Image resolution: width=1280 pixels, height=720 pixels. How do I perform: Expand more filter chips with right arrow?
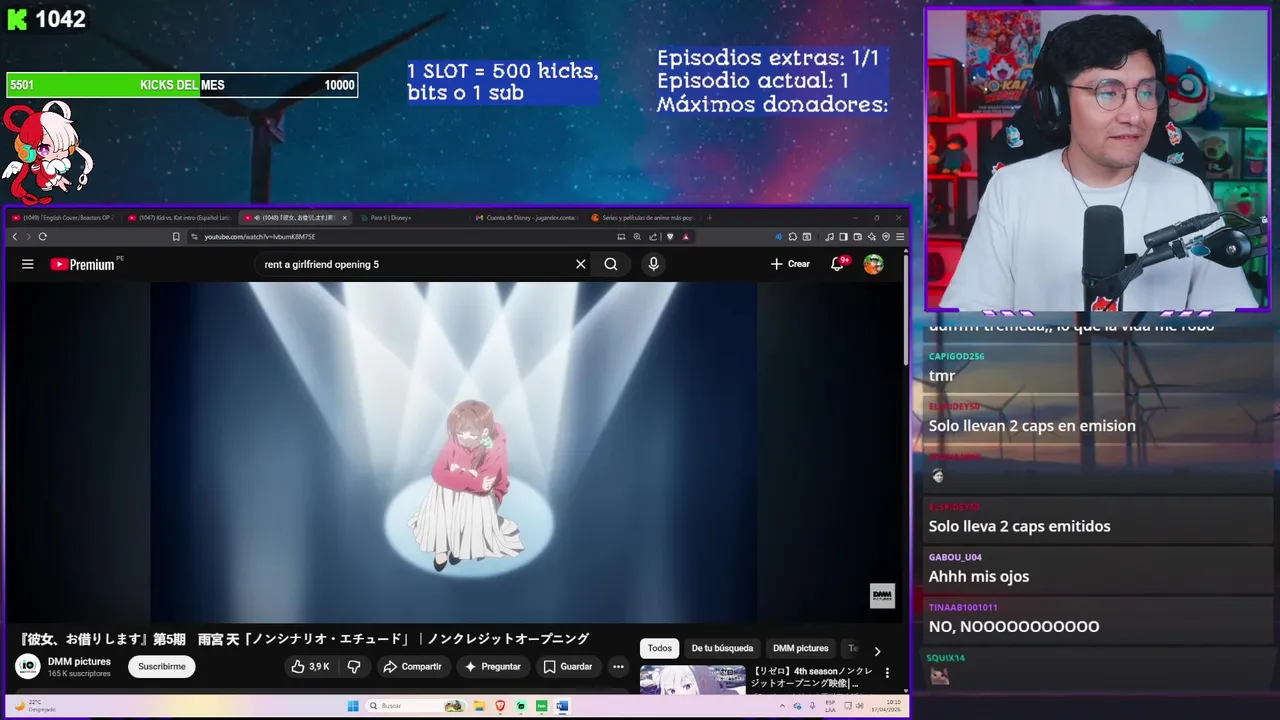tap(877, 651)
